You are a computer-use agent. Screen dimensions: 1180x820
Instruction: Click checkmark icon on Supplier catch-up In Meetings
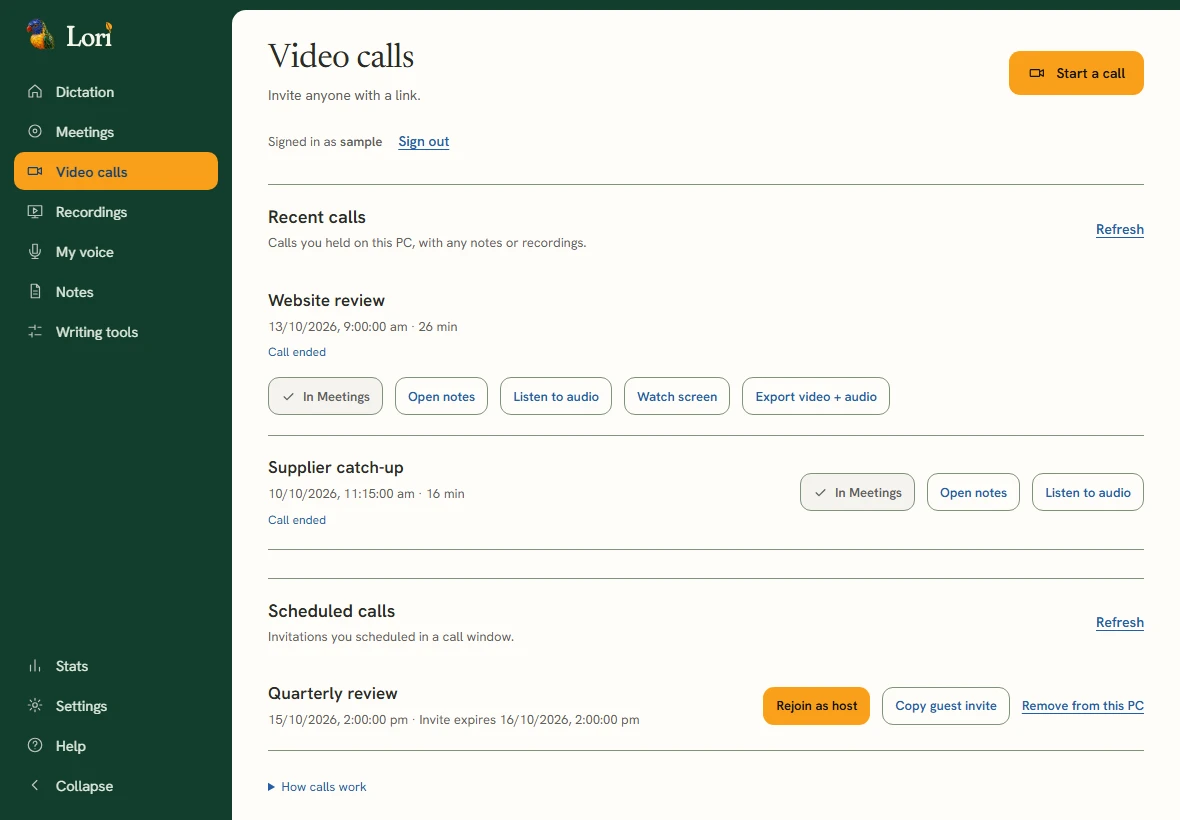click(x=820, y=493)
